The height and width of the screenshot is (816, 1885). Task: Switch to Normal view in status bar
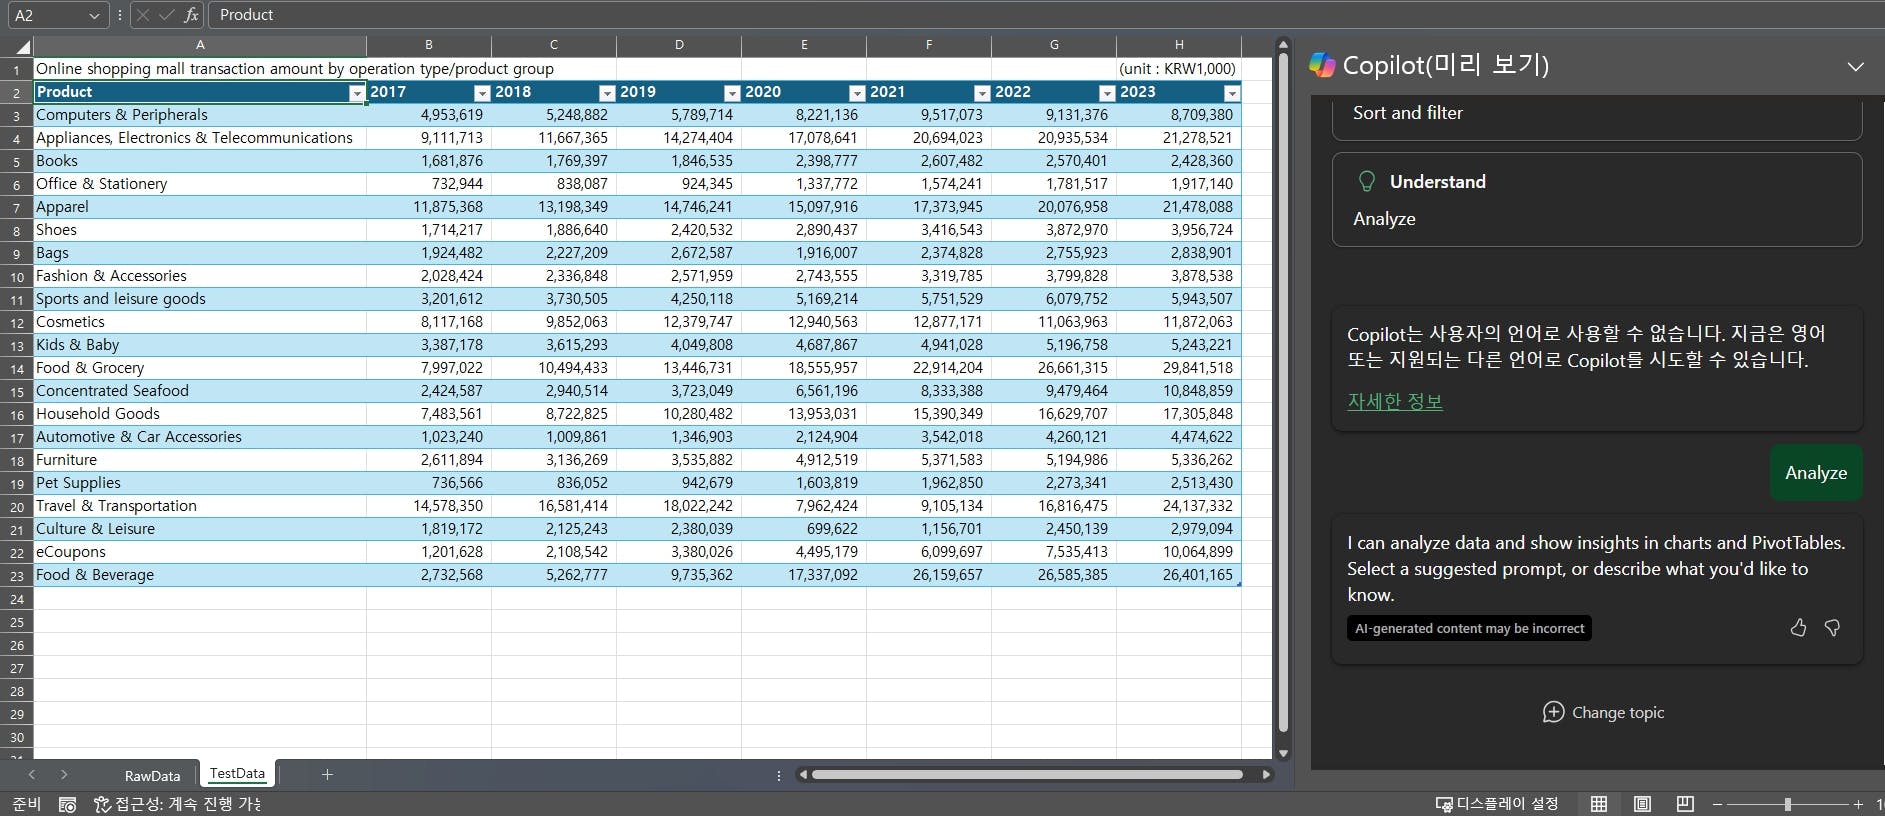pyautogui.click(x=1599, y=804)
